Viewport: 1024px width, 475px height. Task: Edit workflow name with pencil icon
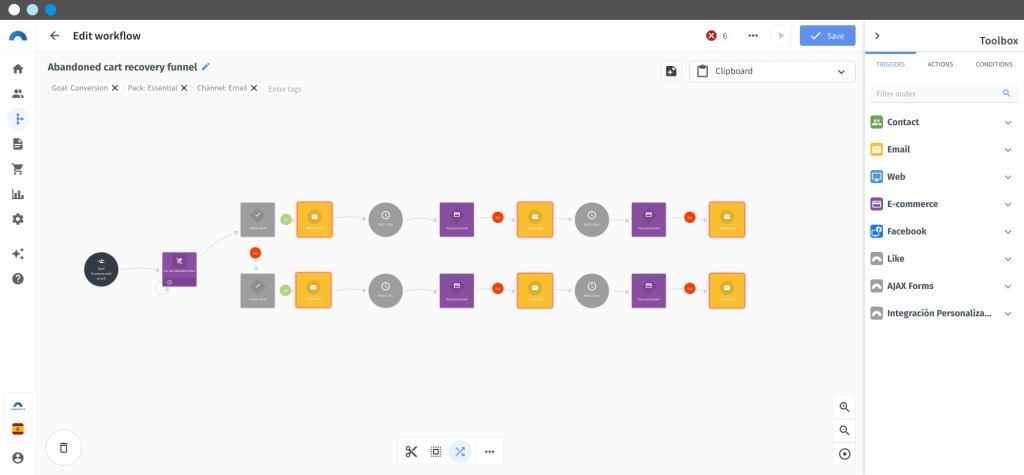[x=206, y=67]
